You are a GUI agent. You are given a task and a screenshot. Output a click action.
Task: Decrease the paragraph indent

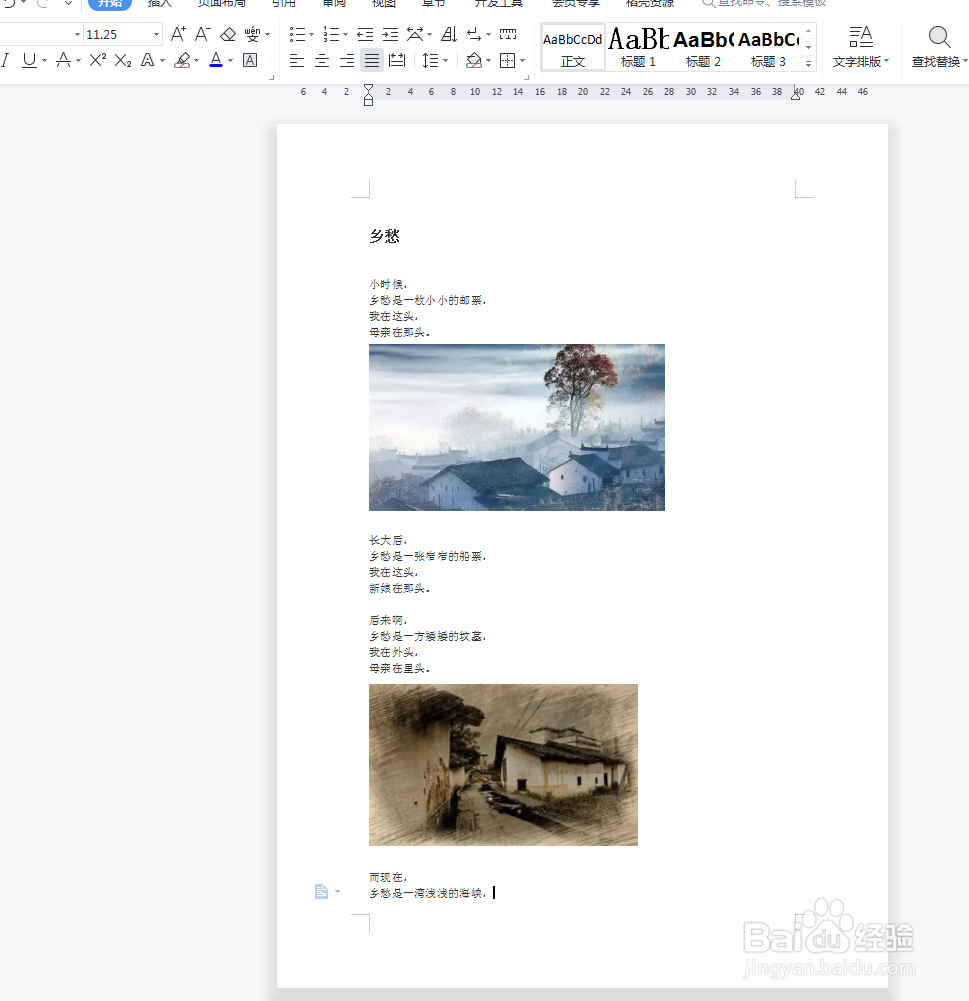tap(365, 34)
